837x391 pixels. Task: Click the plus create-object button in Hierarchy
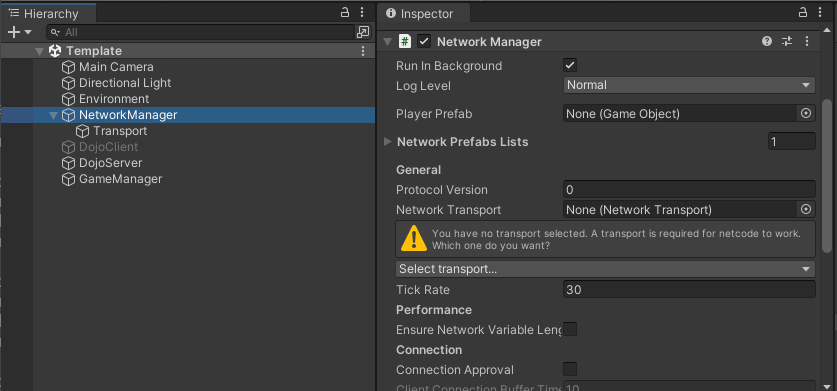[14, 32]
